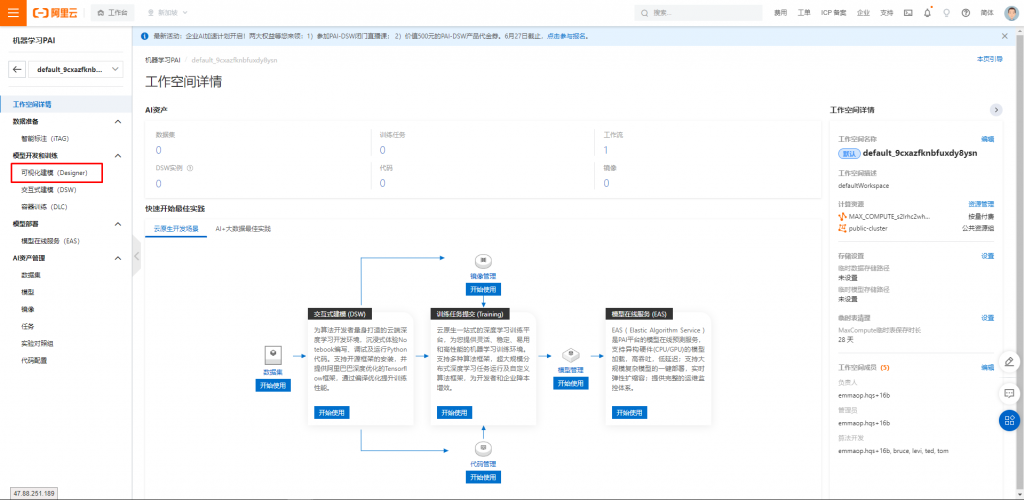This screenshot has width=1024, height=500.
Task: Switch to the 云原生开发场景 tab
Action: tap(176, 229)
